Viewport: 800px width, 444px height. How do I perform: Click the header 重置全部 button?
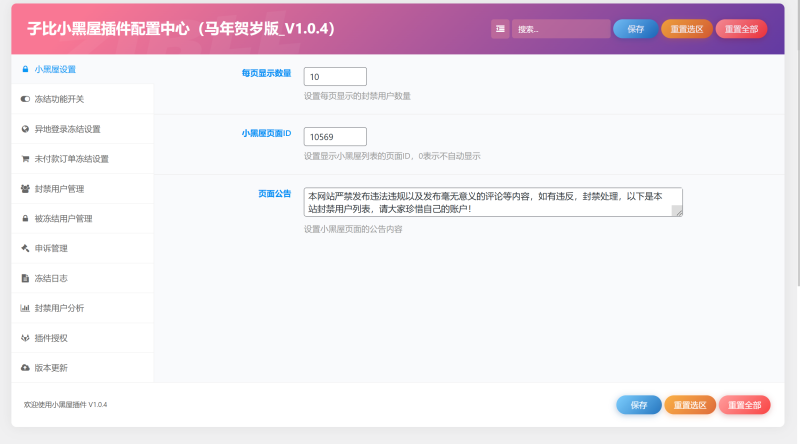(741, 29)
